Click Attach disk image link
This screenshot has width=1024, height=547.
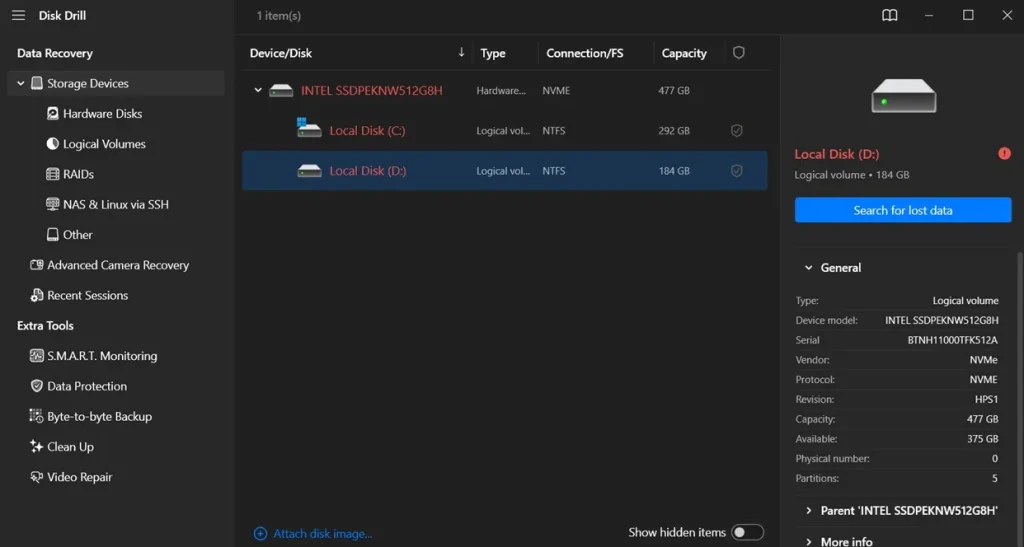(x=323, y=533)
